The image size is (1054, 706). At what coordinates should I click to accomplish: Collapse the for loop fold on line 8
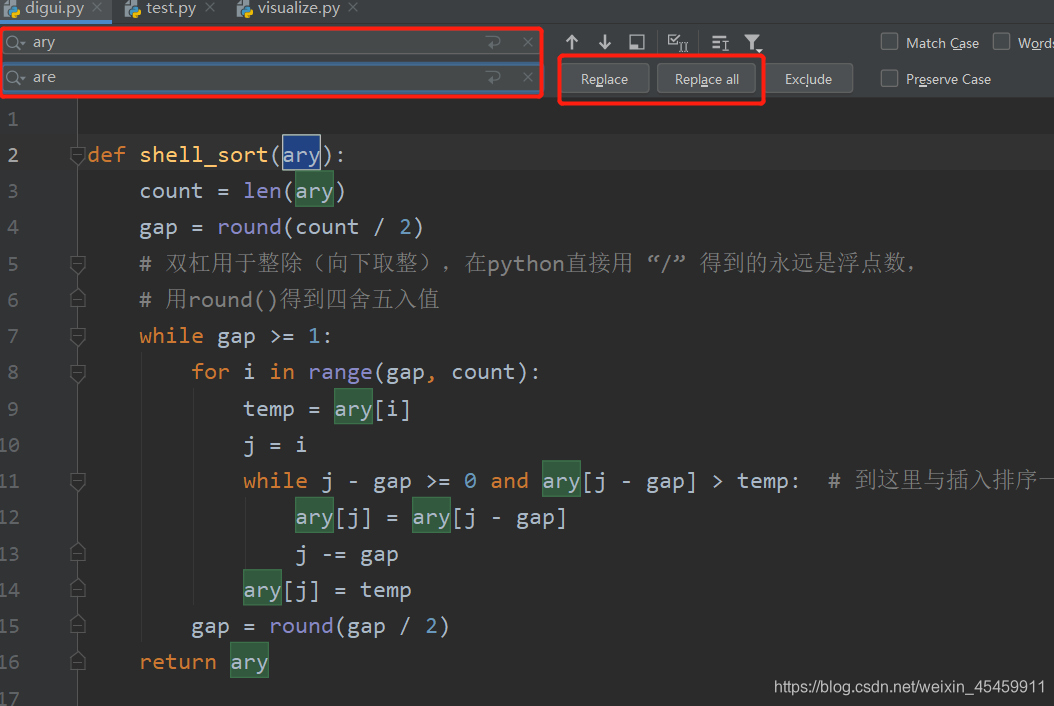[x=77, y=372]
